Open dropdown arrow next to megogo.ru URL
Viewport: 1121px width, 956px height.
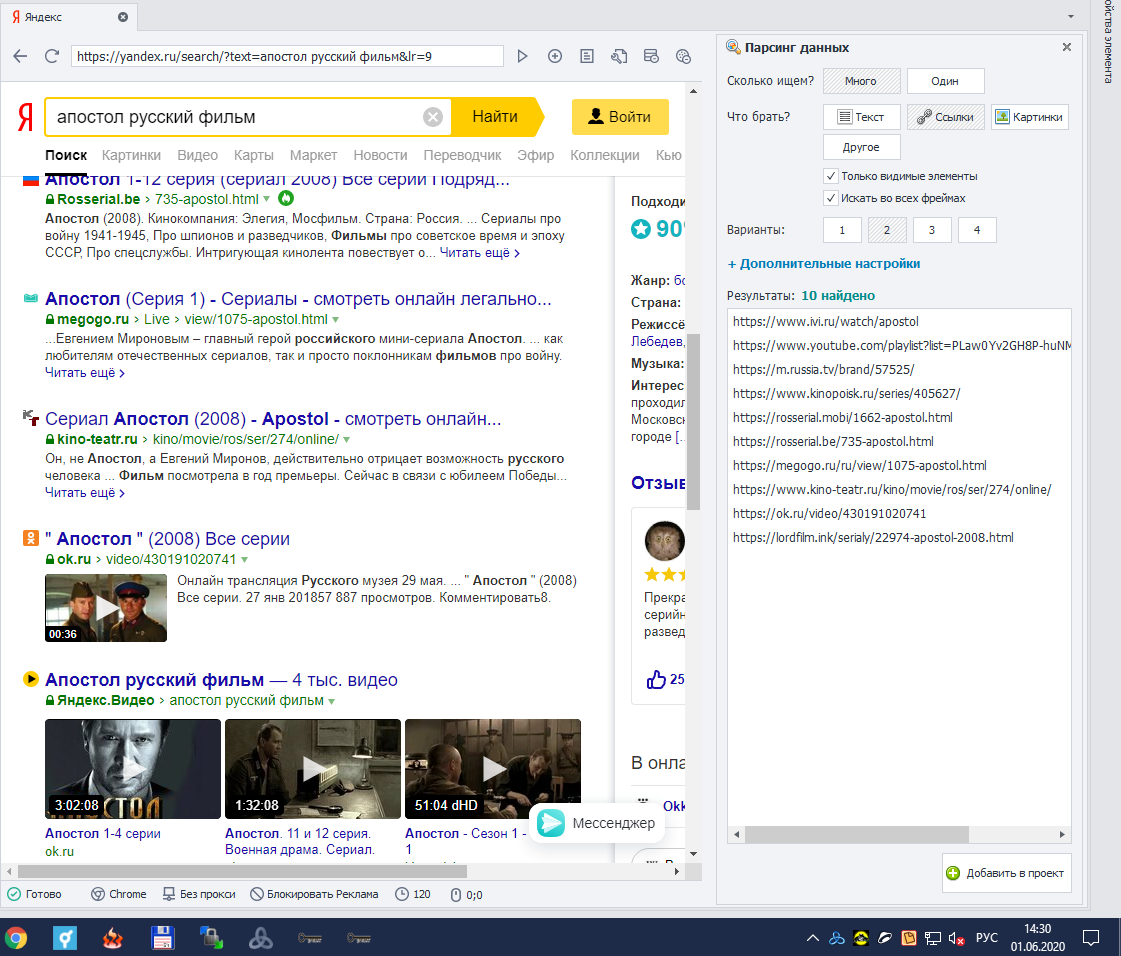click(x=335, y=320)
